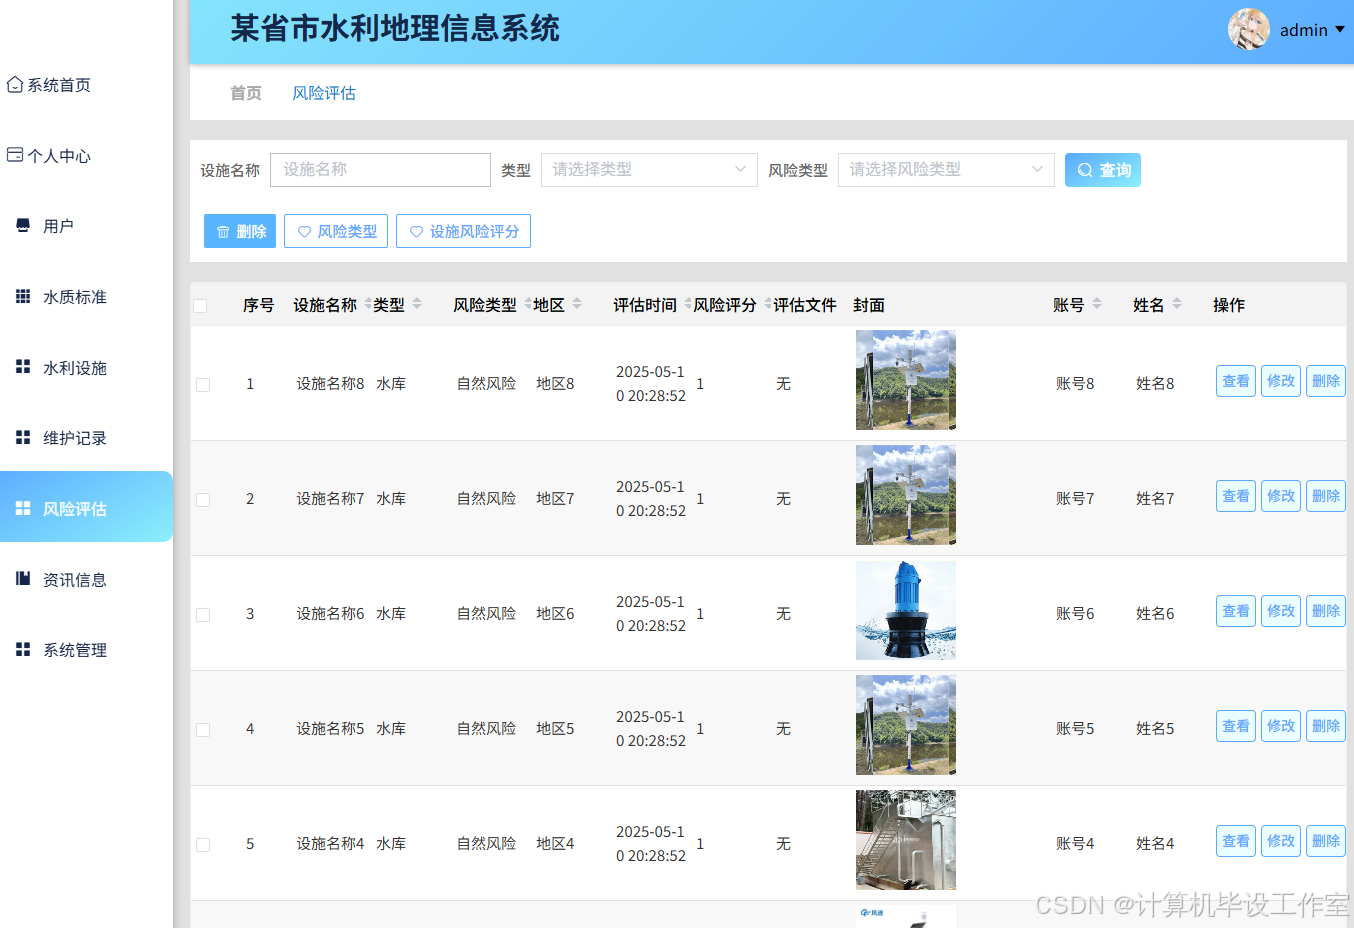Open the 请选择类型 dropdown
Screen dimensions: 1354x928
pos(649,170)
